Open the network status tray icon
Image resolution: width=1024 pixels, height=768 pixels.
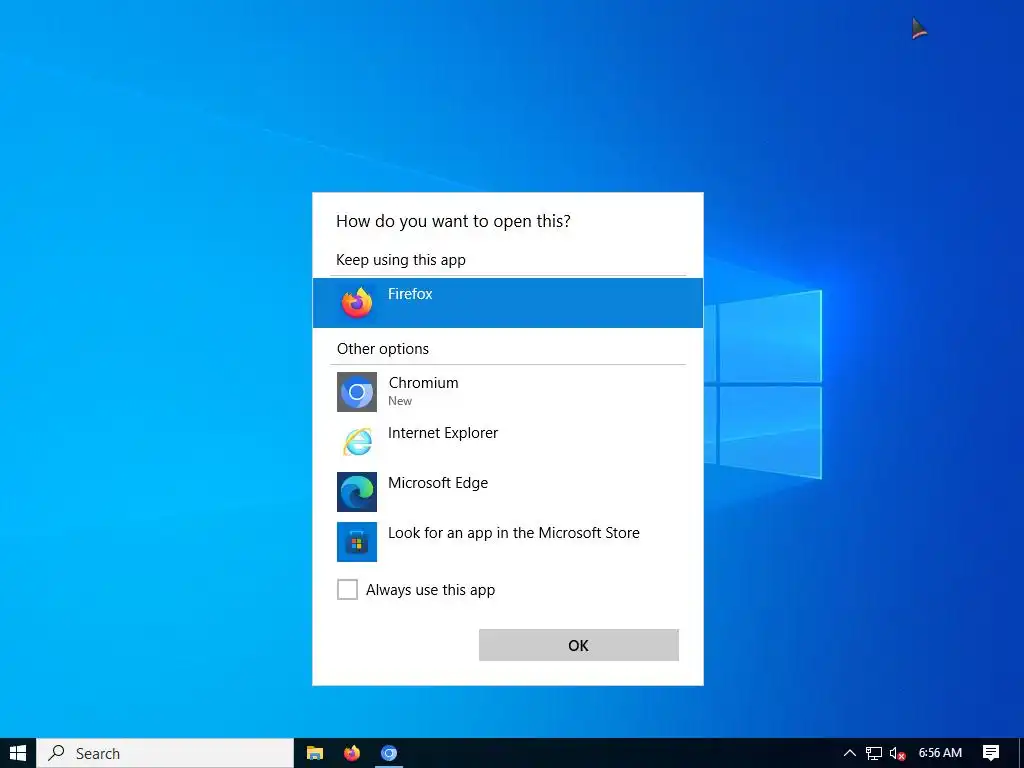point(874,753)
